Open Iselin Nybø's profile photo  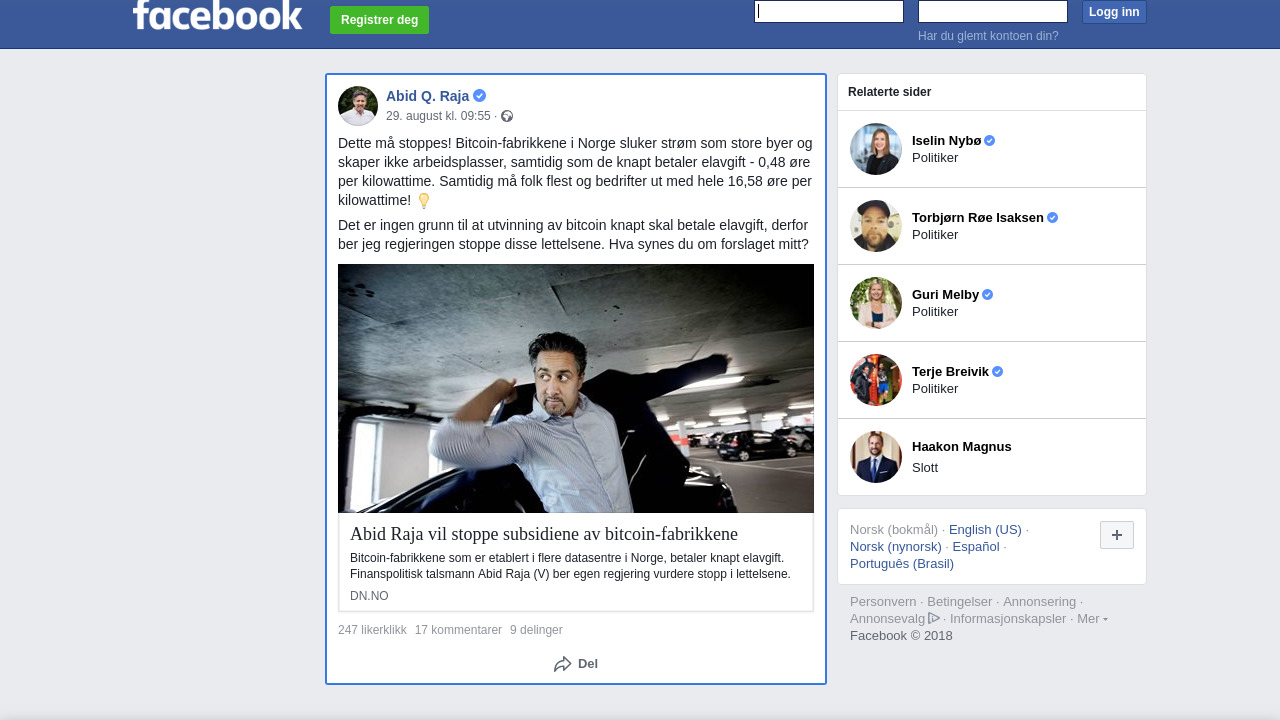click(x=876, y=149)
